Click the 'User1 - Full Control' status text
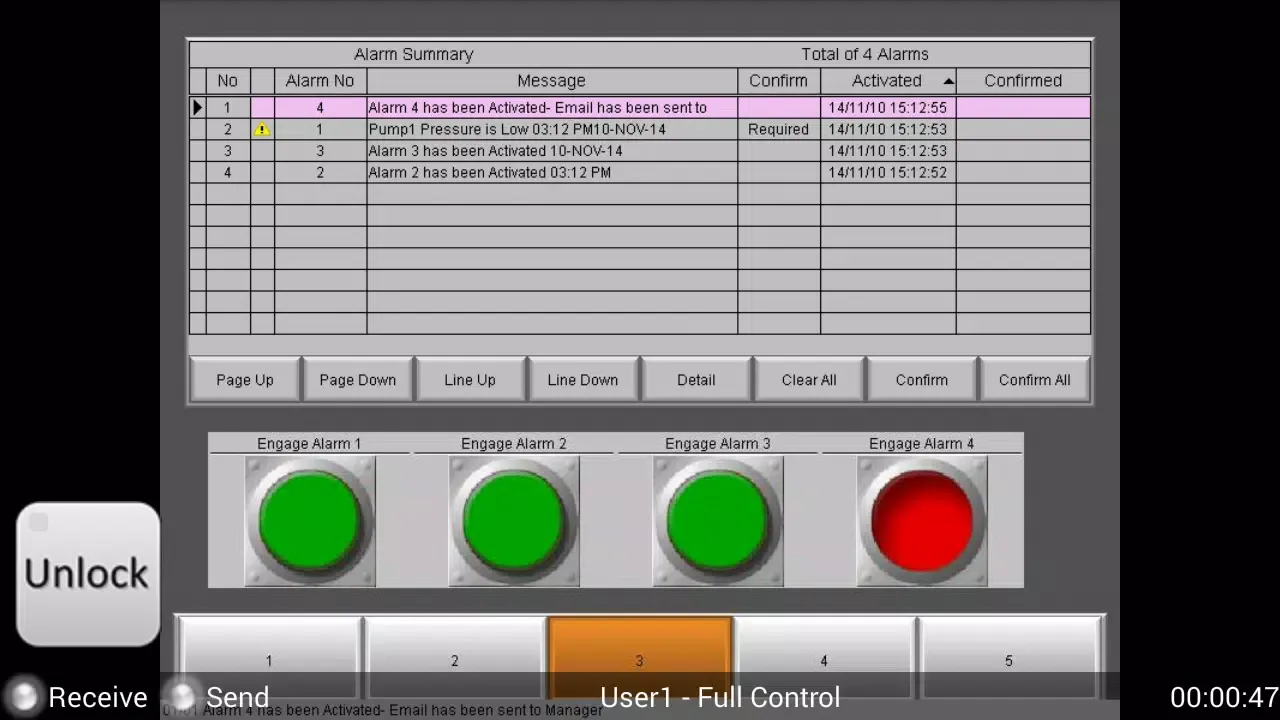This screenshot has width=1280, height=720. 720,697
